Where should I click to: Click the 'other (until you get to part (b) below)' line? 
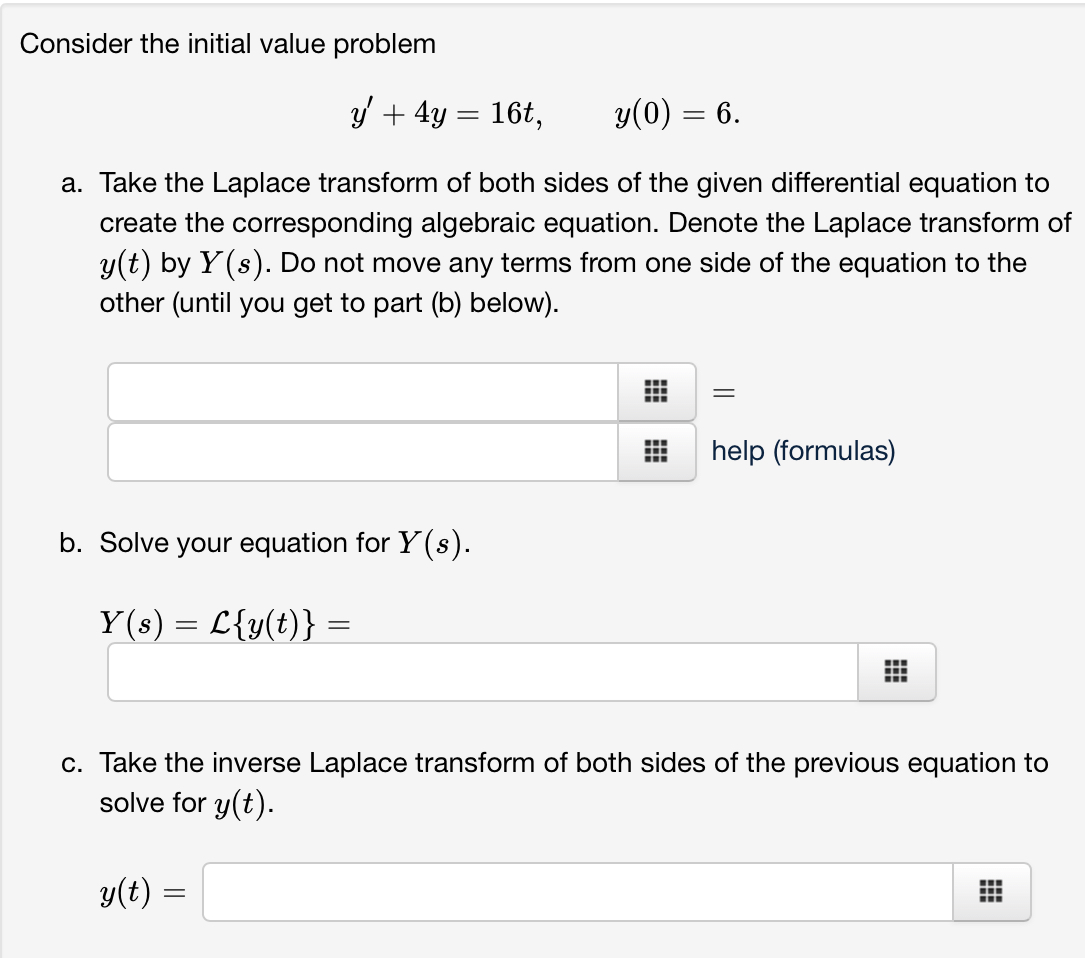[328, 303]
